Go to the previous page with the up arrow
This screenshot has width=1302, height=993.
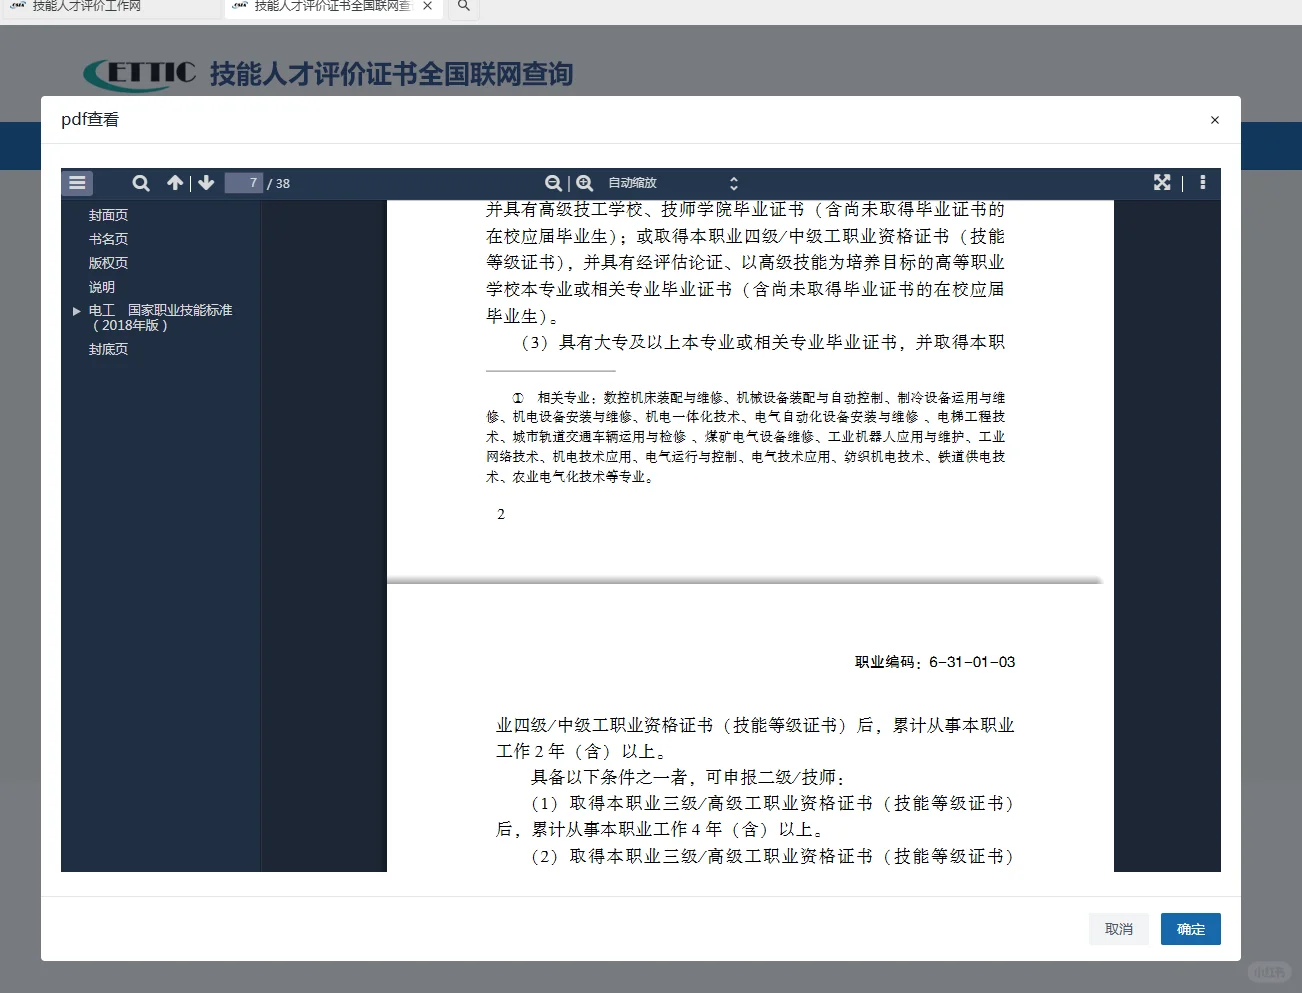click(x=175, y=183)
